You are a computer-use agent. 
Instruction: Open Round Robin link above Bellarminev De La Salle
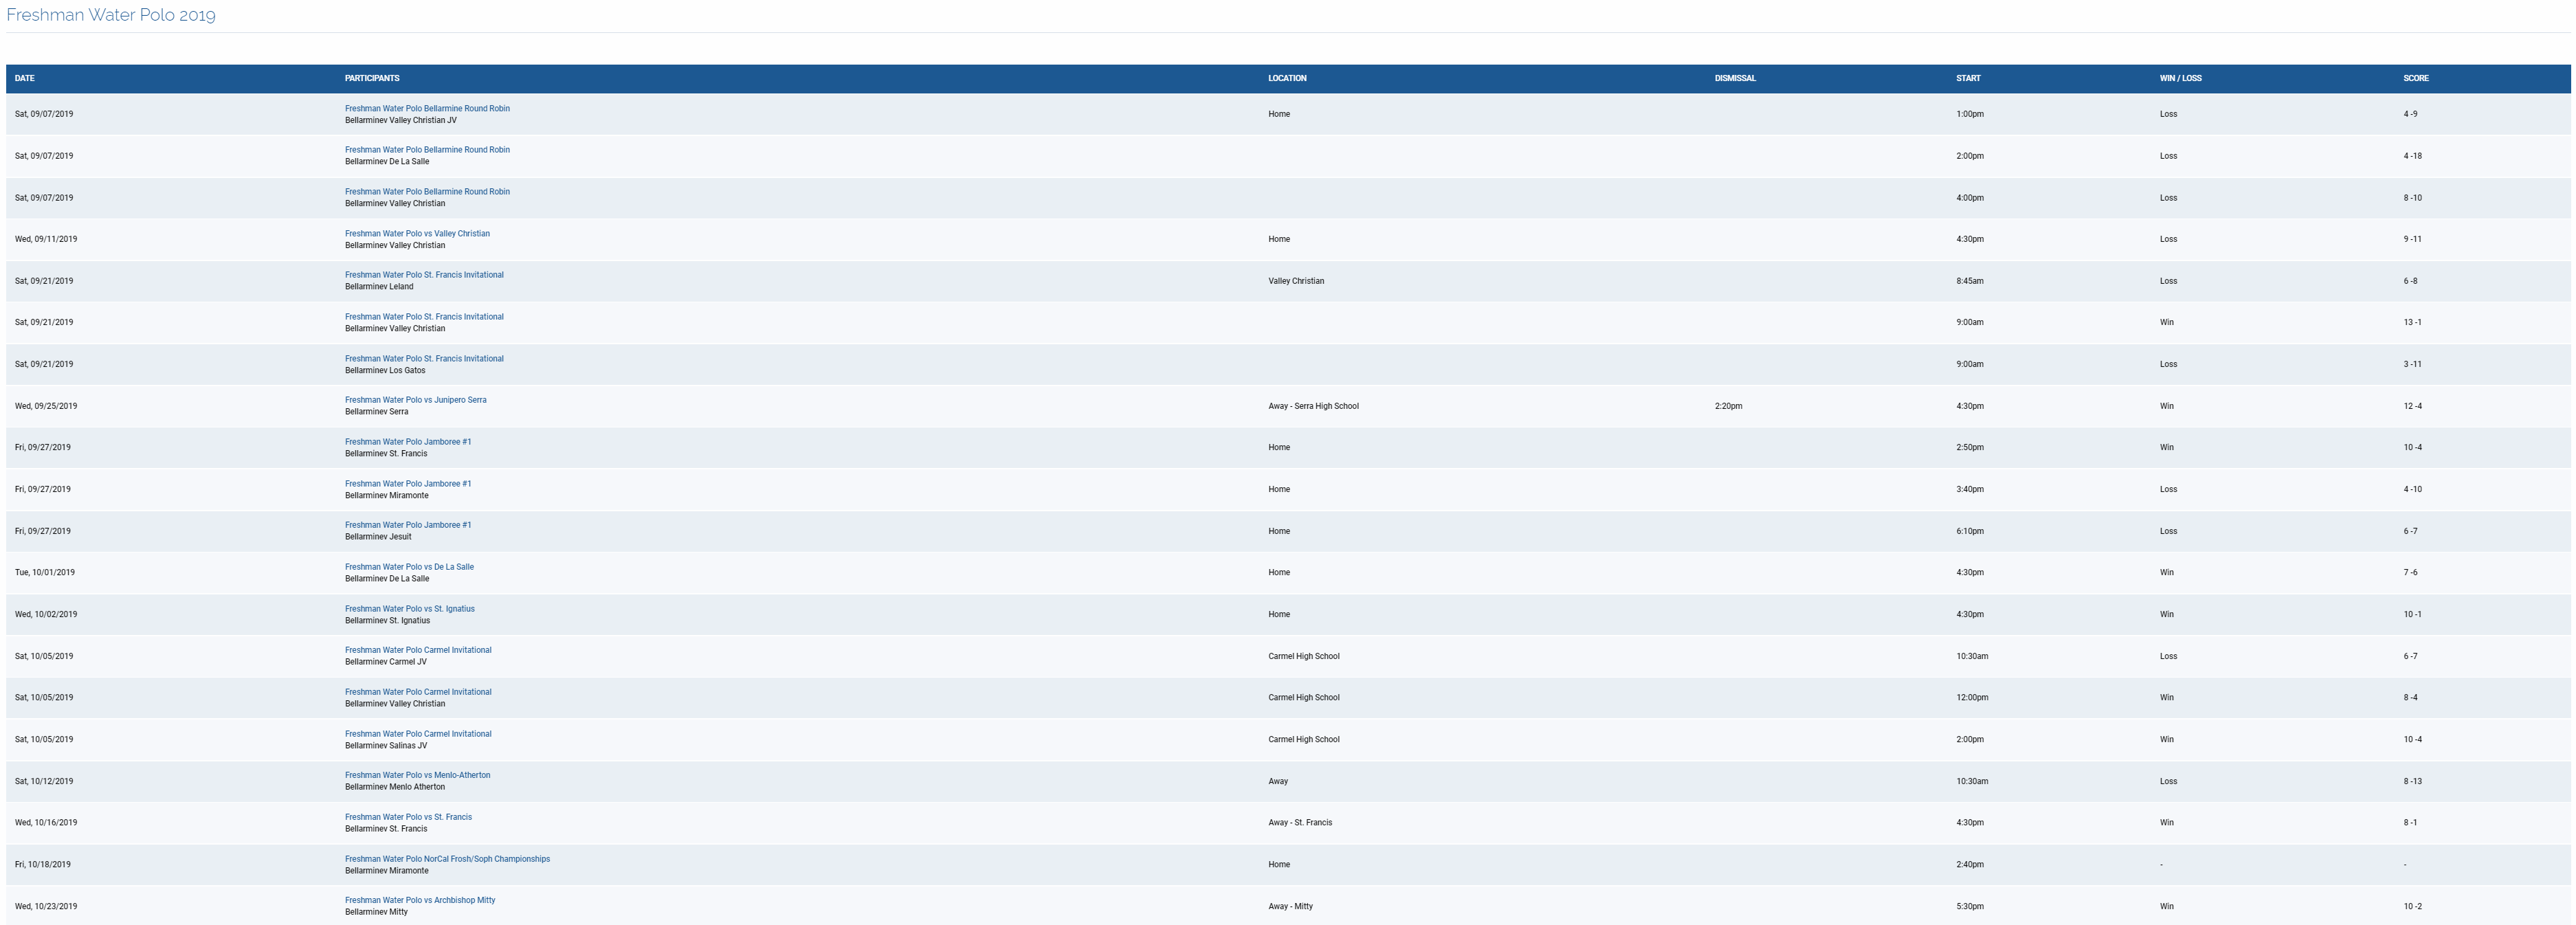tap(427, 150)
